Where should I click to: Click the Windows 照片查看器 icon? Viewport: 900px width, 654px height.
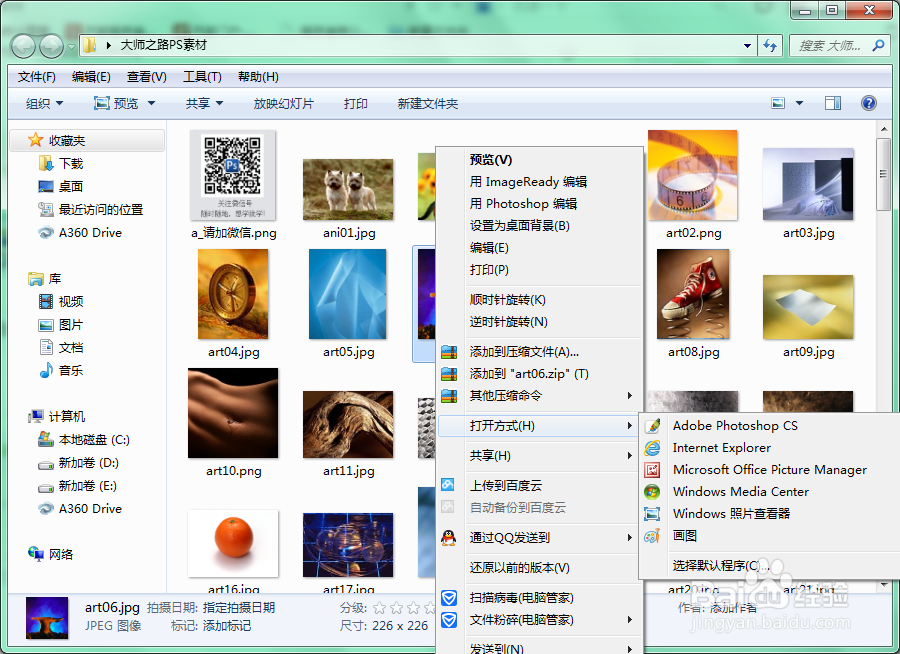point(652,513)
